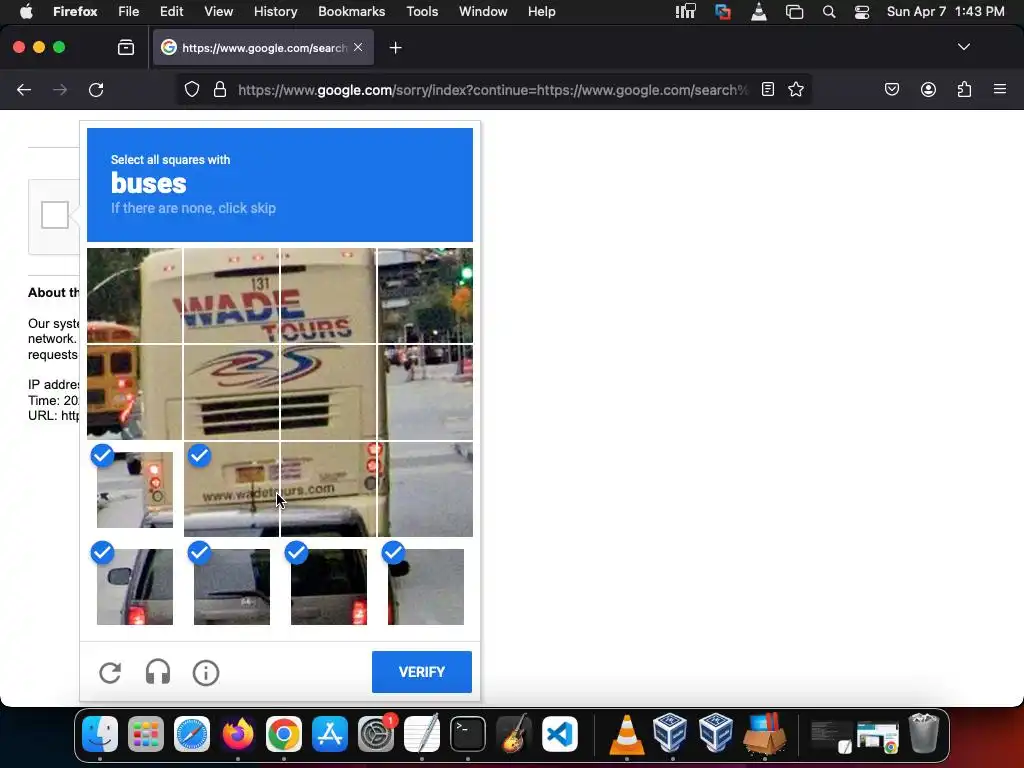Uncheck the tile with car side mirror
This screenshot has height=768, width=1024.
(135, 586)
